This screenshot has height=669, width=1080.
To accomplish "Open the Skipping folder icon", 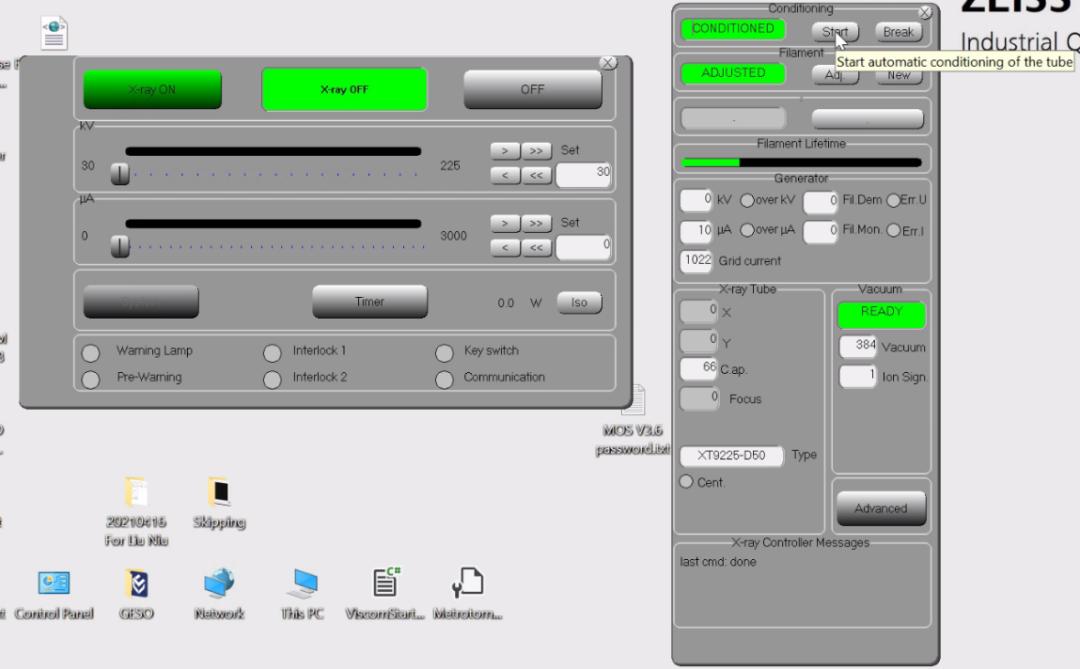I will 218,492.
